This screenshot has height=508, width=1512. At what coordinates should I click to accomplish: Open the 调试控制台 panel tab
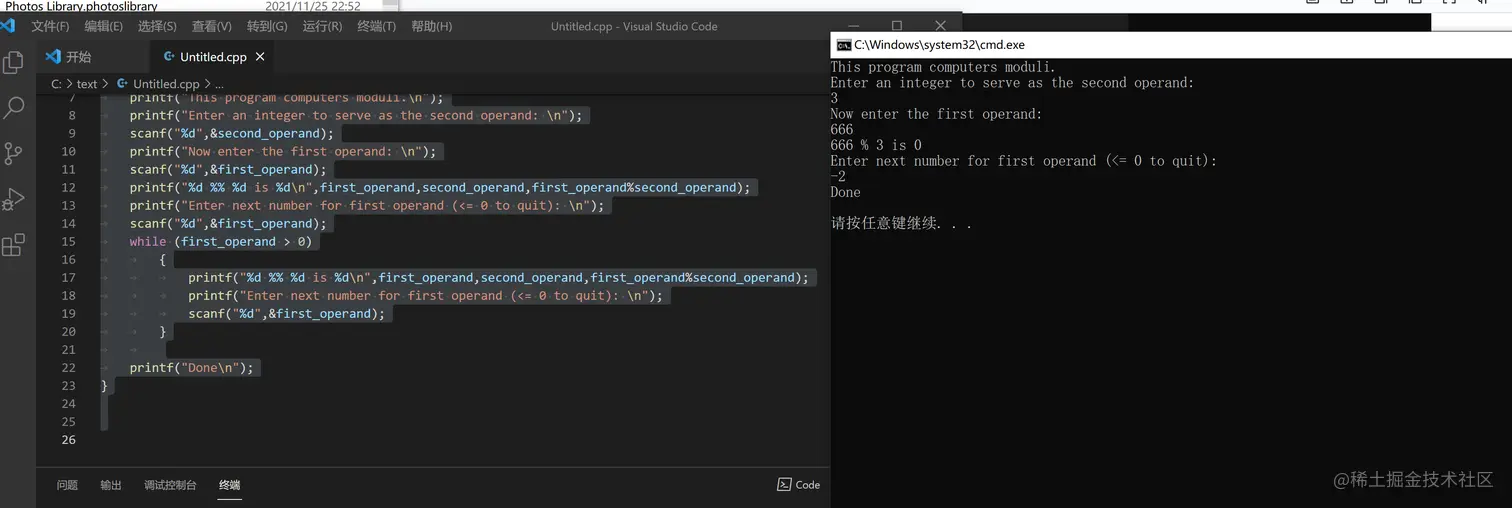pos(170,485)
